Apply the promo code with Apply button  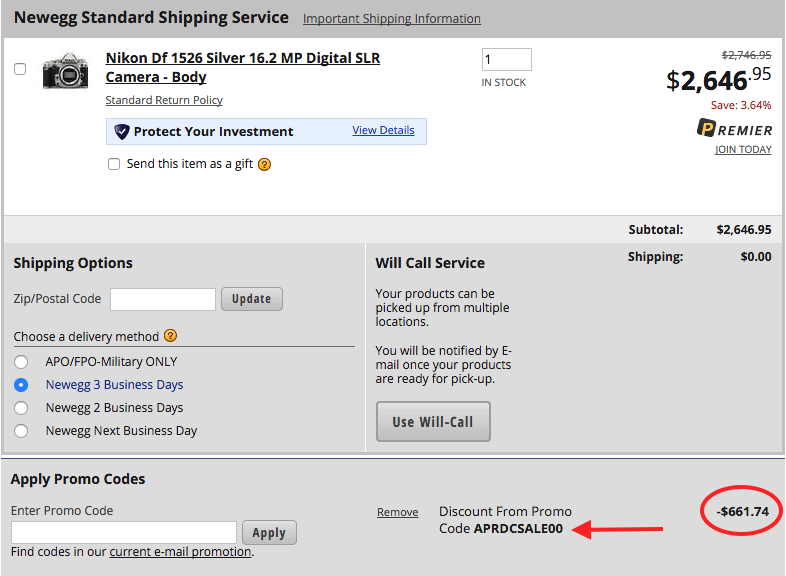(x=269, y=532)
